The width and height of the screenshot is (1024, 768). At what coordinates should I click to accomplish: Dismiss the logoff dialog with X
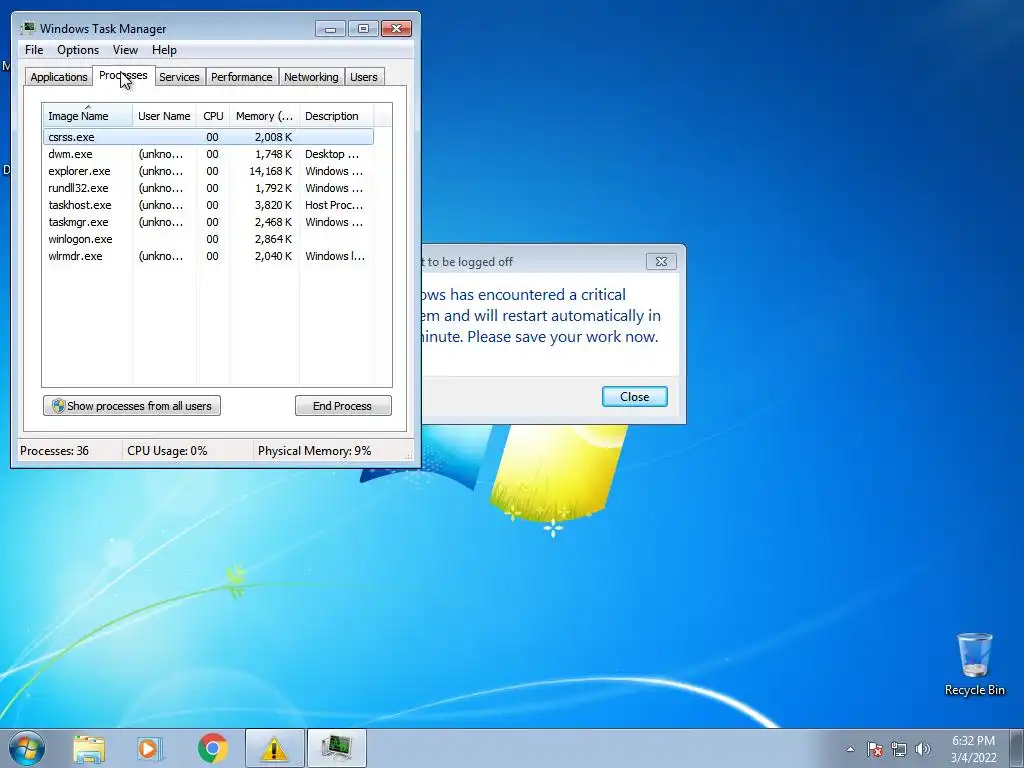661,261
